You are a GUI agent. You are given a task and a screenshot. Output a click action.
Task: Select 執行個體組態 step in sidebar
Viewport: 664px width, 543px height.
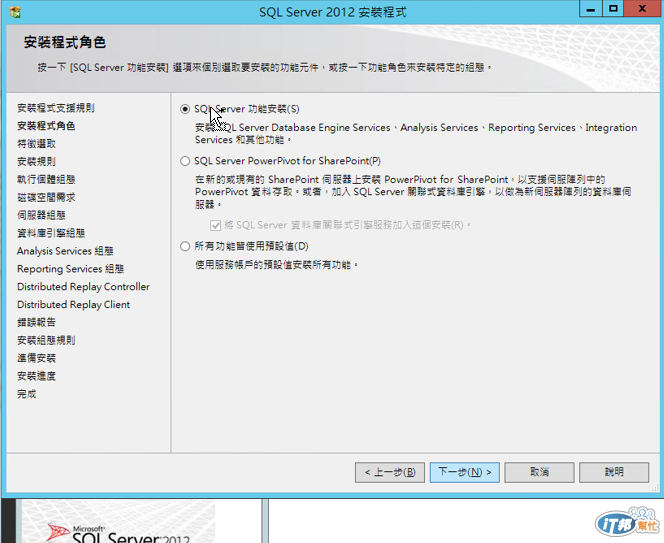point(46,179)
